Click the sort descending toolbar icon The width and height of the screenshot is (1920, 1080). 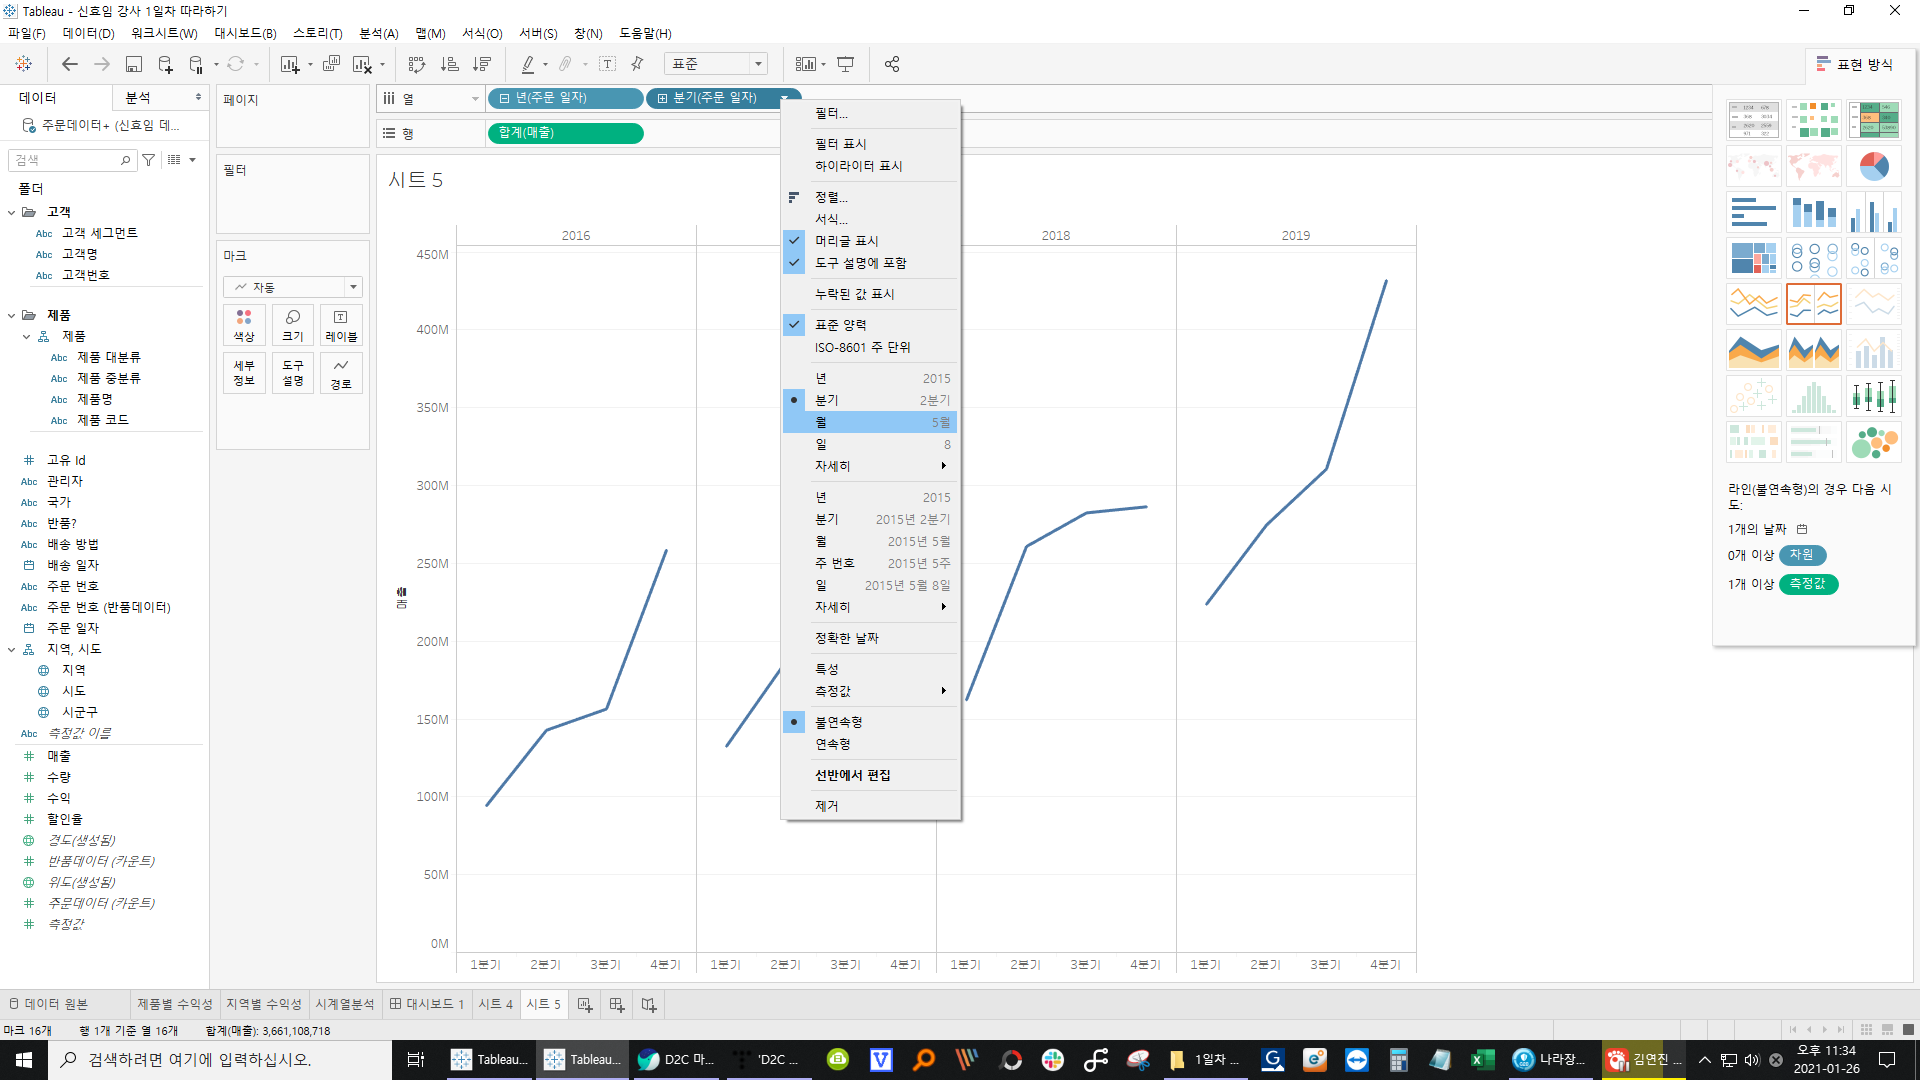click(x=482, y=64)
